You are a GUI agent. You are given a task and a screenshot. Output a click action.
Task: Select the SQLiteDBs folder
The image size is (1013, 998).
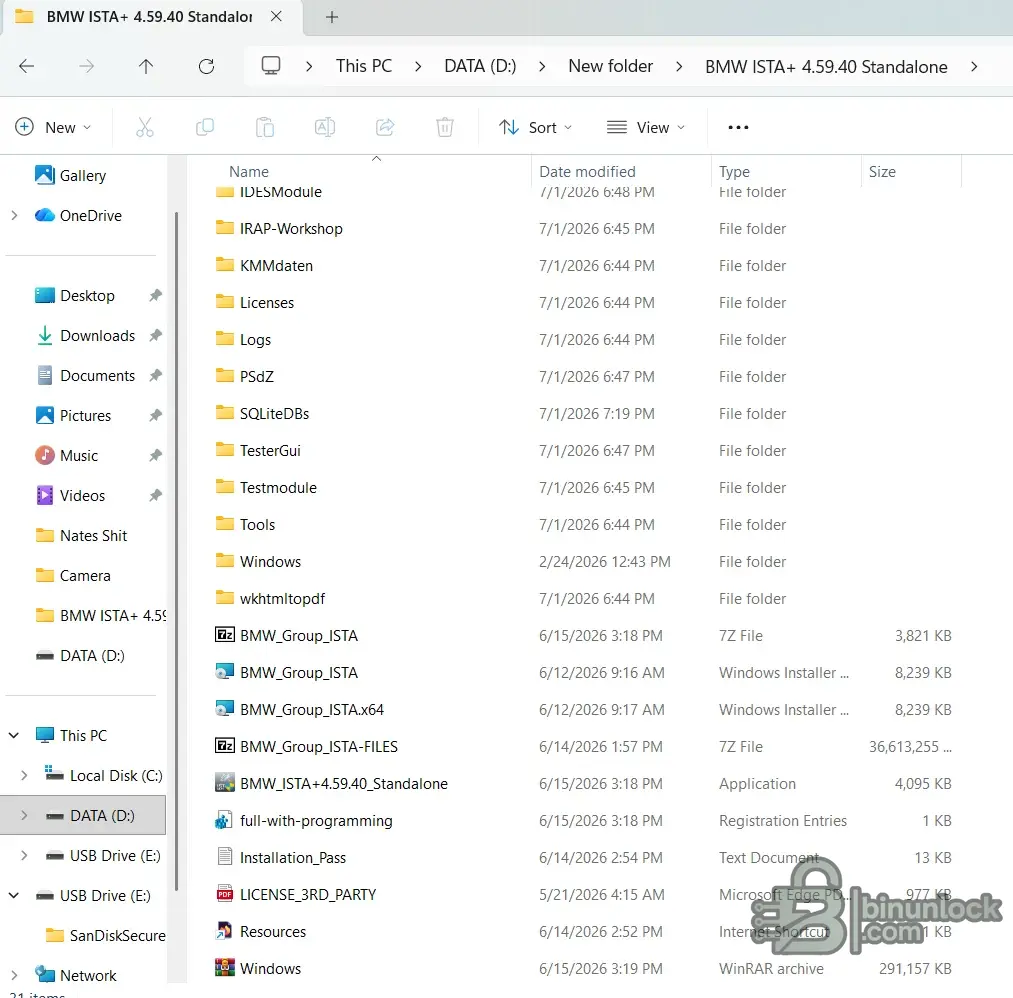tap(274, 413)
